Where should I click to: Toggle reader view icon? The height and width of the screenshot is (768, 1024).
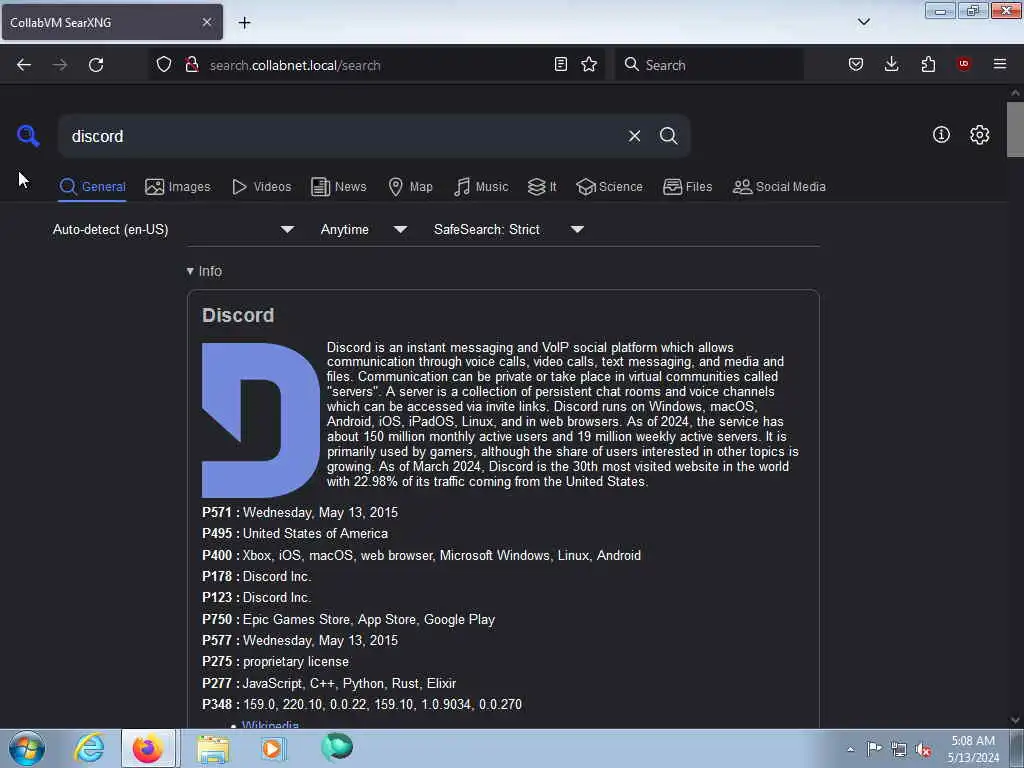(x=560, y=65)
